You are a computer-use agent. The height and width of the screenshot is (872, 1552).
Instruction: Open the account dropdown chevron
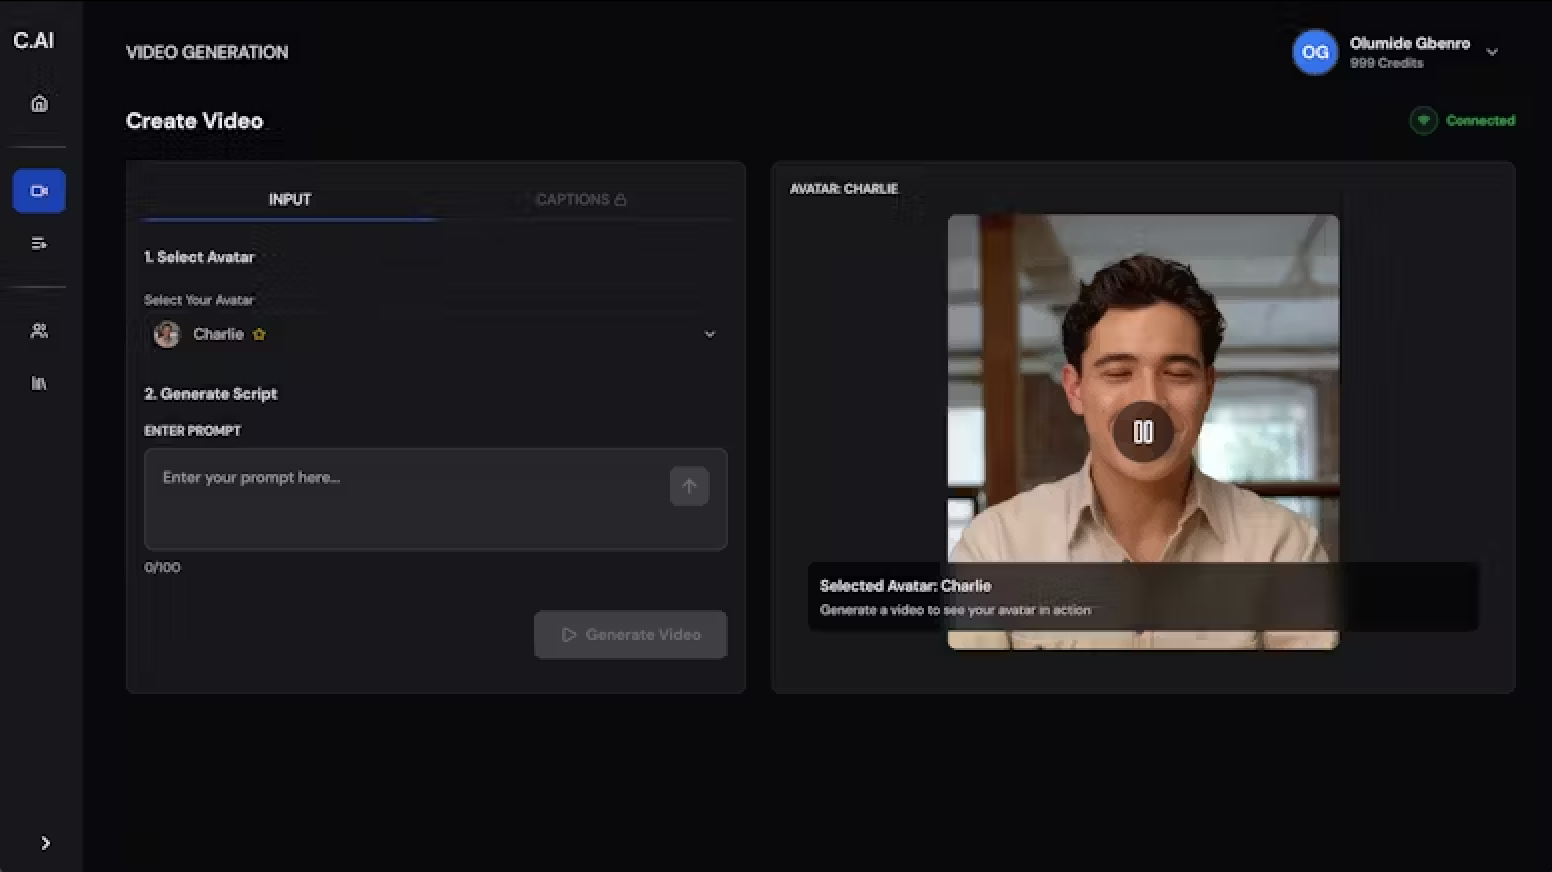point(1492,52)
